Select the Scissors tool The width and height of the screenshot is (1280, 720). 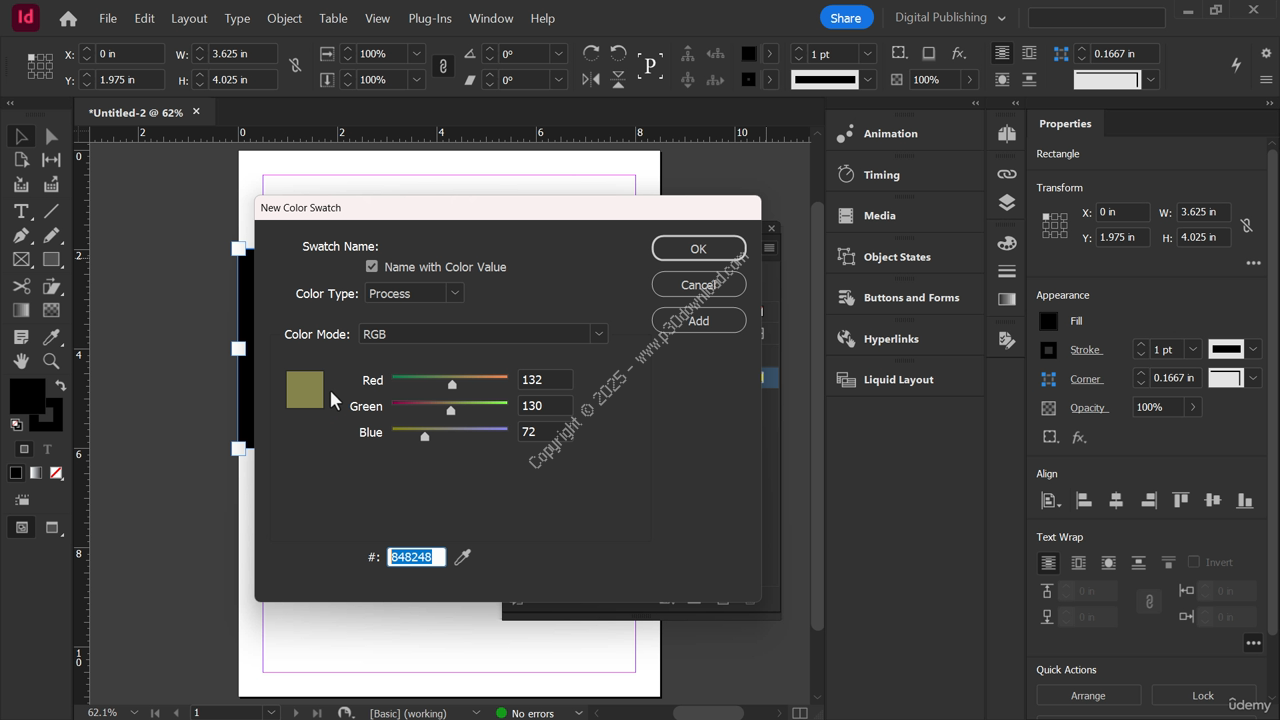(x=21, y=286)
